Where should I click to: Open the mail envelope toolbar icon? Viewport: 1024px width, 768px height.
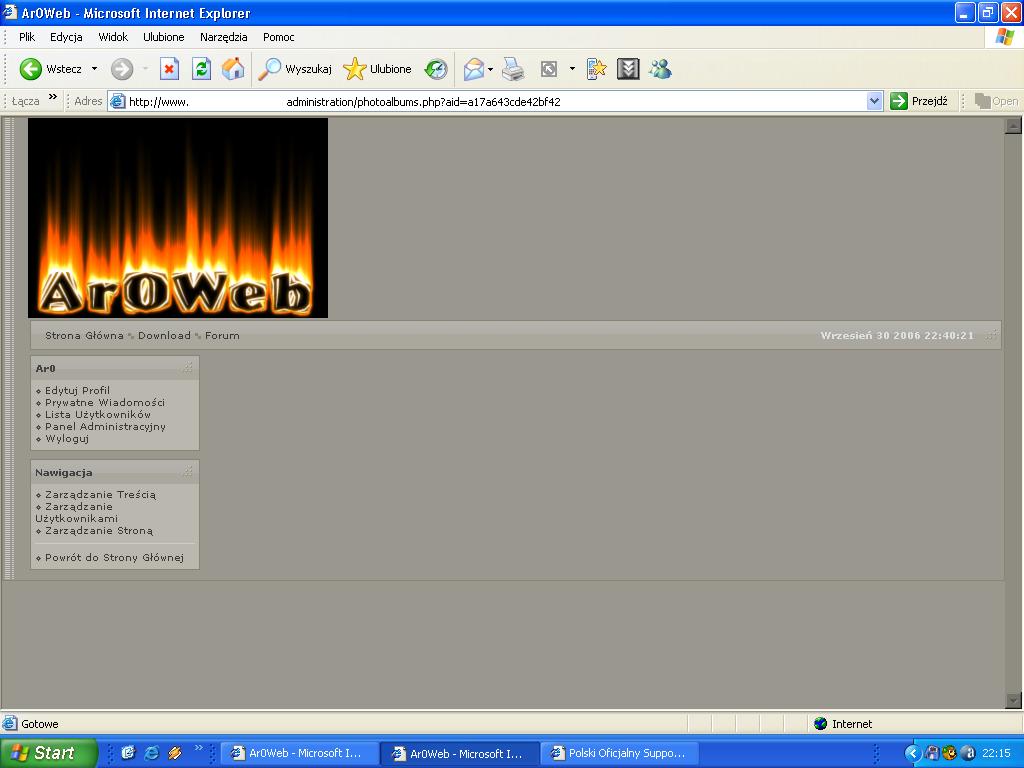point(473,69)
